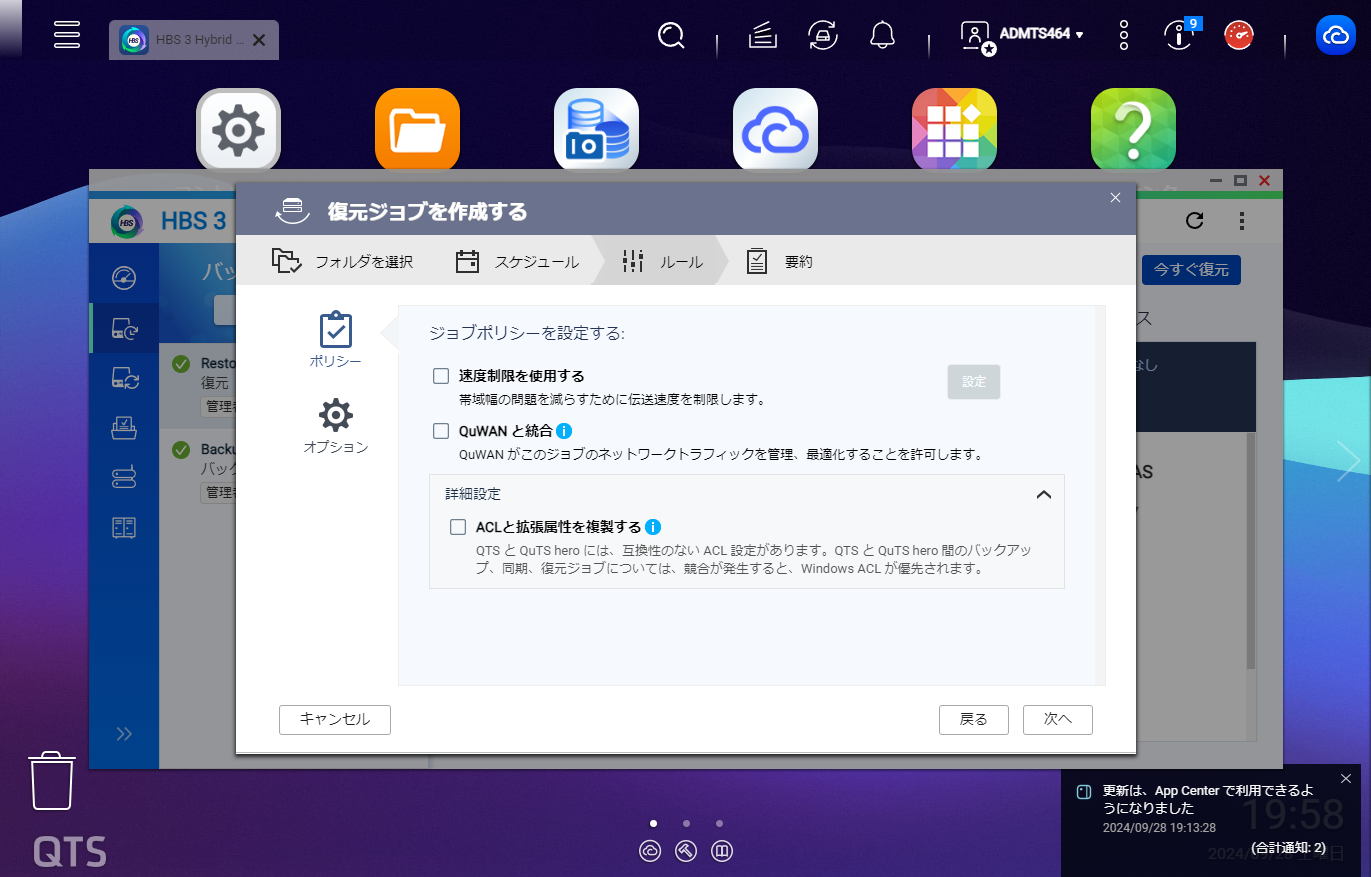Expand the HBS sidebar with double chevron
Image resolution: width=1371 pixels, height=877 pixels.
(124, 734)
